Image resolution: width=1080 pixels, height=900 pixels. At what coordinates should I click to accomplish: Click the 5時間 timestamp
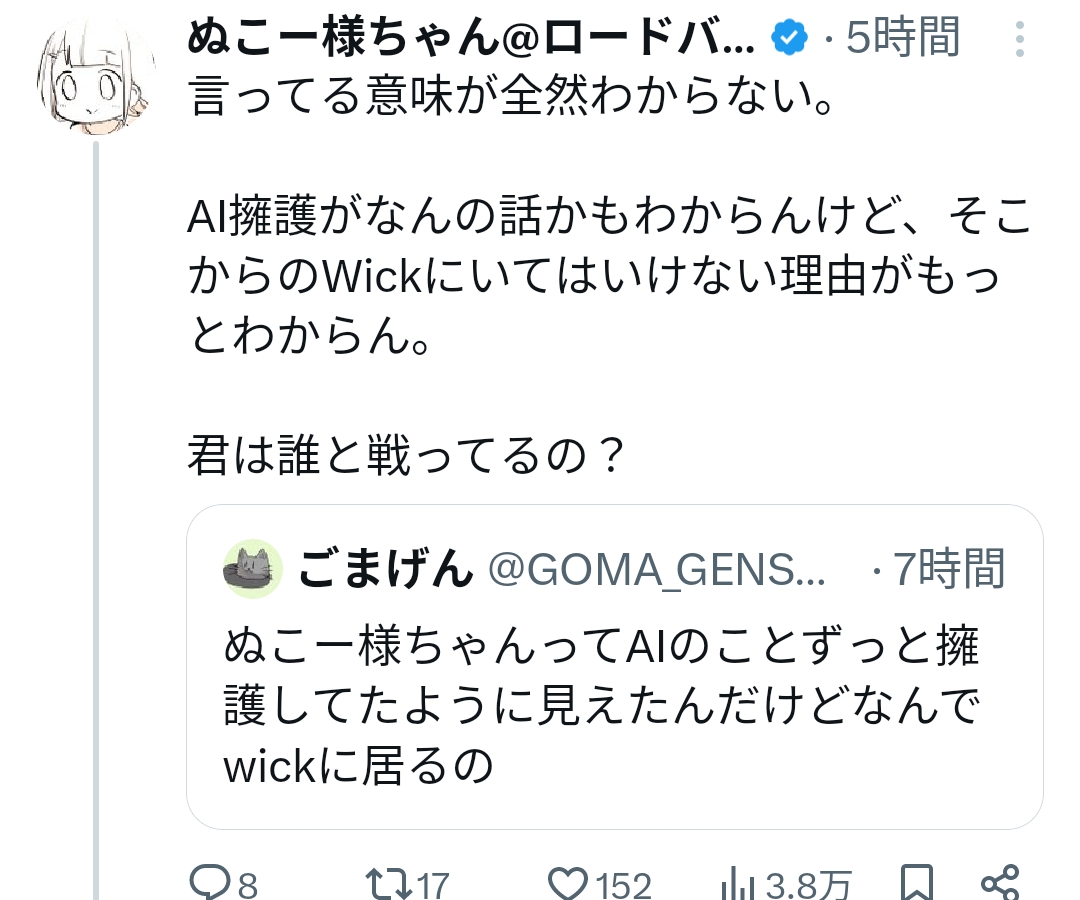point(902,38)
